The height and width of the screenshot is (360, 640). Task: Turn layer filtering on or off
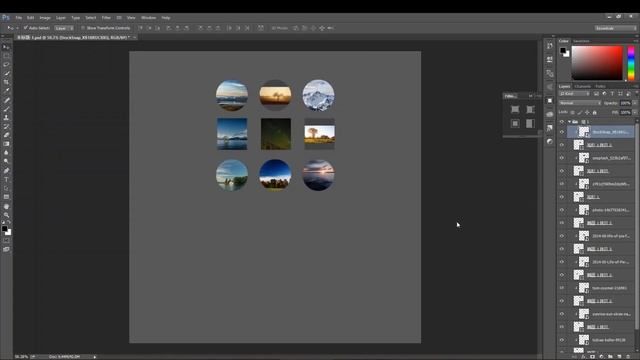636,94
